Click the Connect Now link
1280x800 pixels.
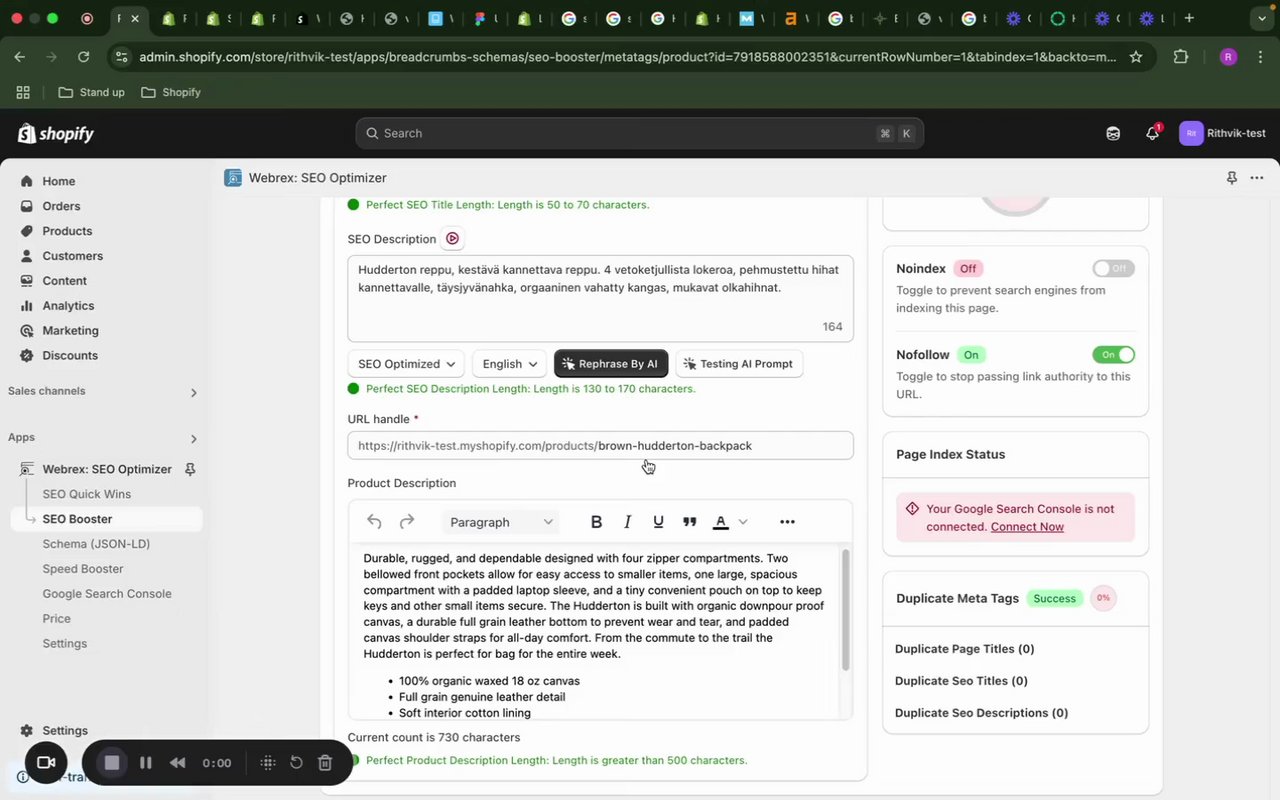1027,527
